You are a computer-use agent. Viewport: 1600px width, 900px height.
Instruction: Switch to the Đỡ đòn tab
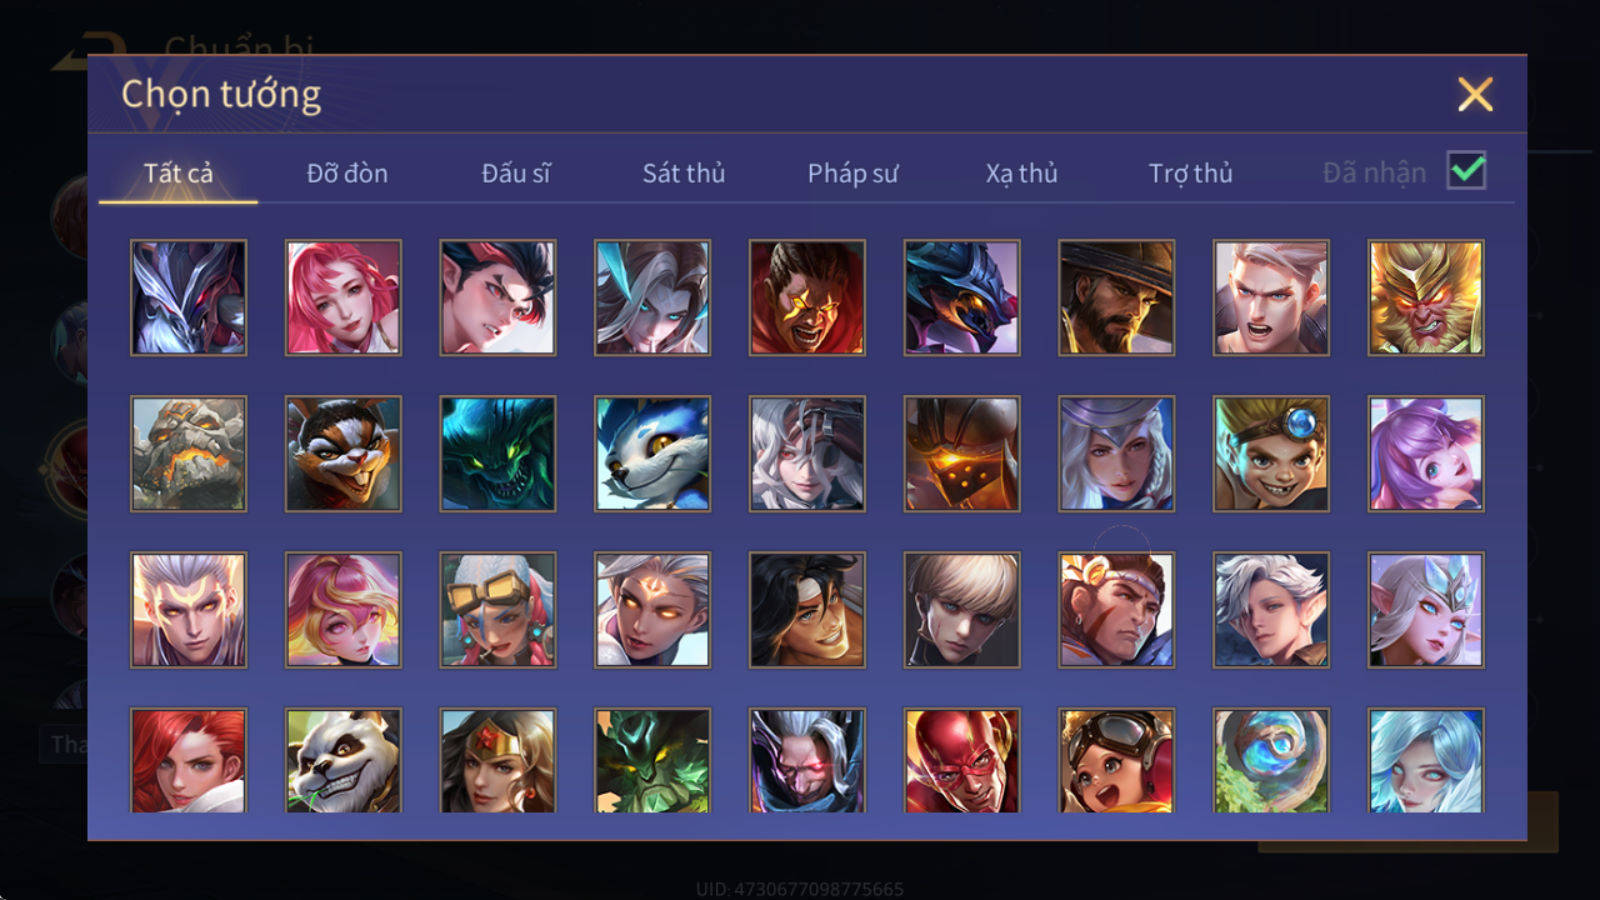pyautogui.click(x=347, y=173)
